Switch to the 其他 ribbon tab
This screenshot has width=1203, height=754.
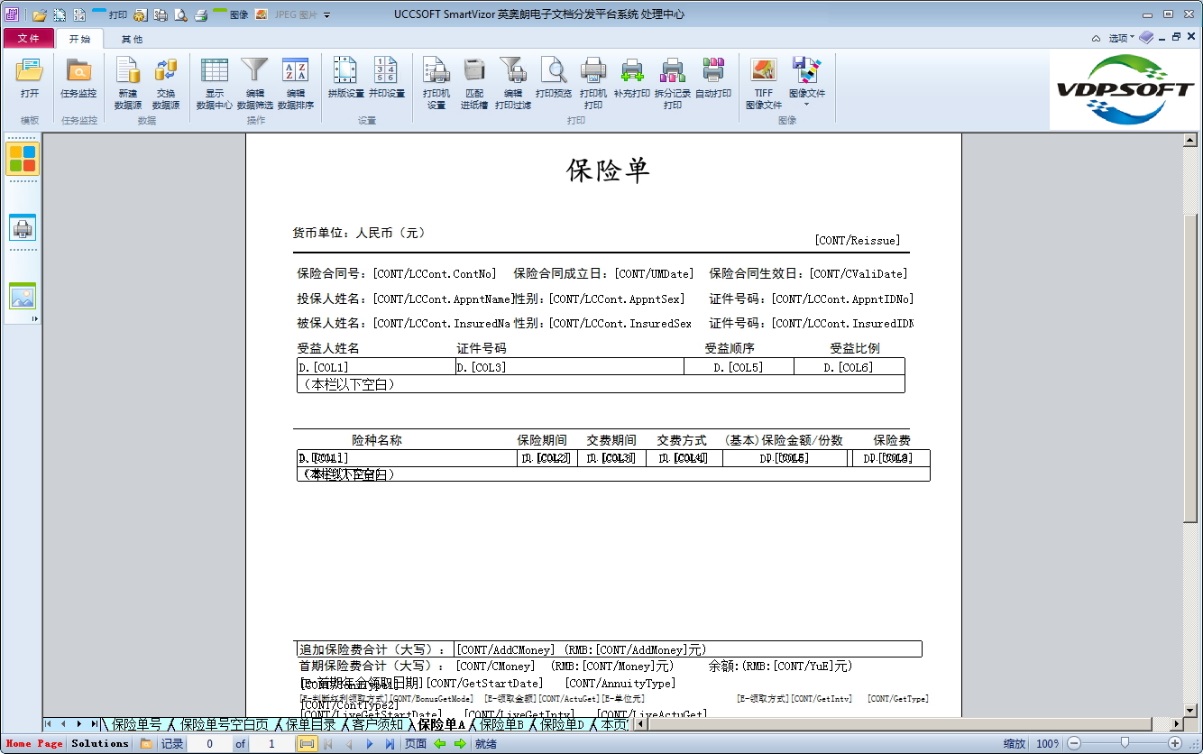(x=131, y=36)
